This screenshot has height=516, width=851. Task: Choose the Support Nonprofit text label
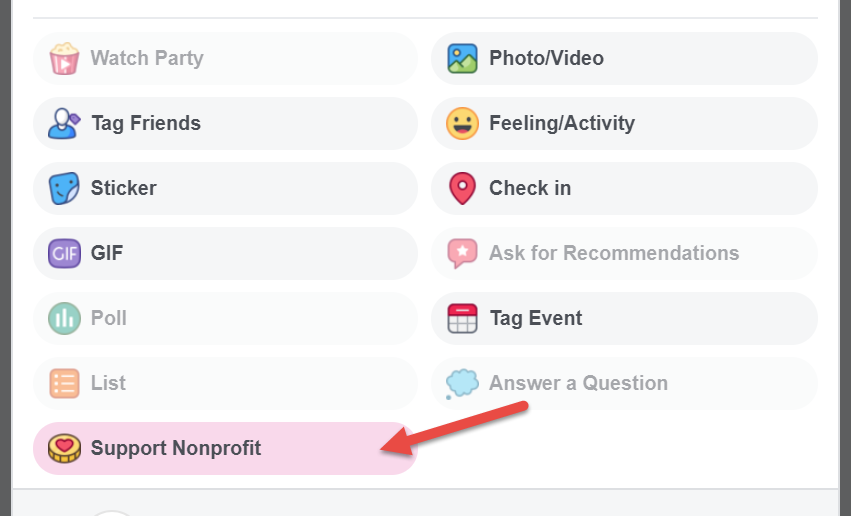point(176,448)
